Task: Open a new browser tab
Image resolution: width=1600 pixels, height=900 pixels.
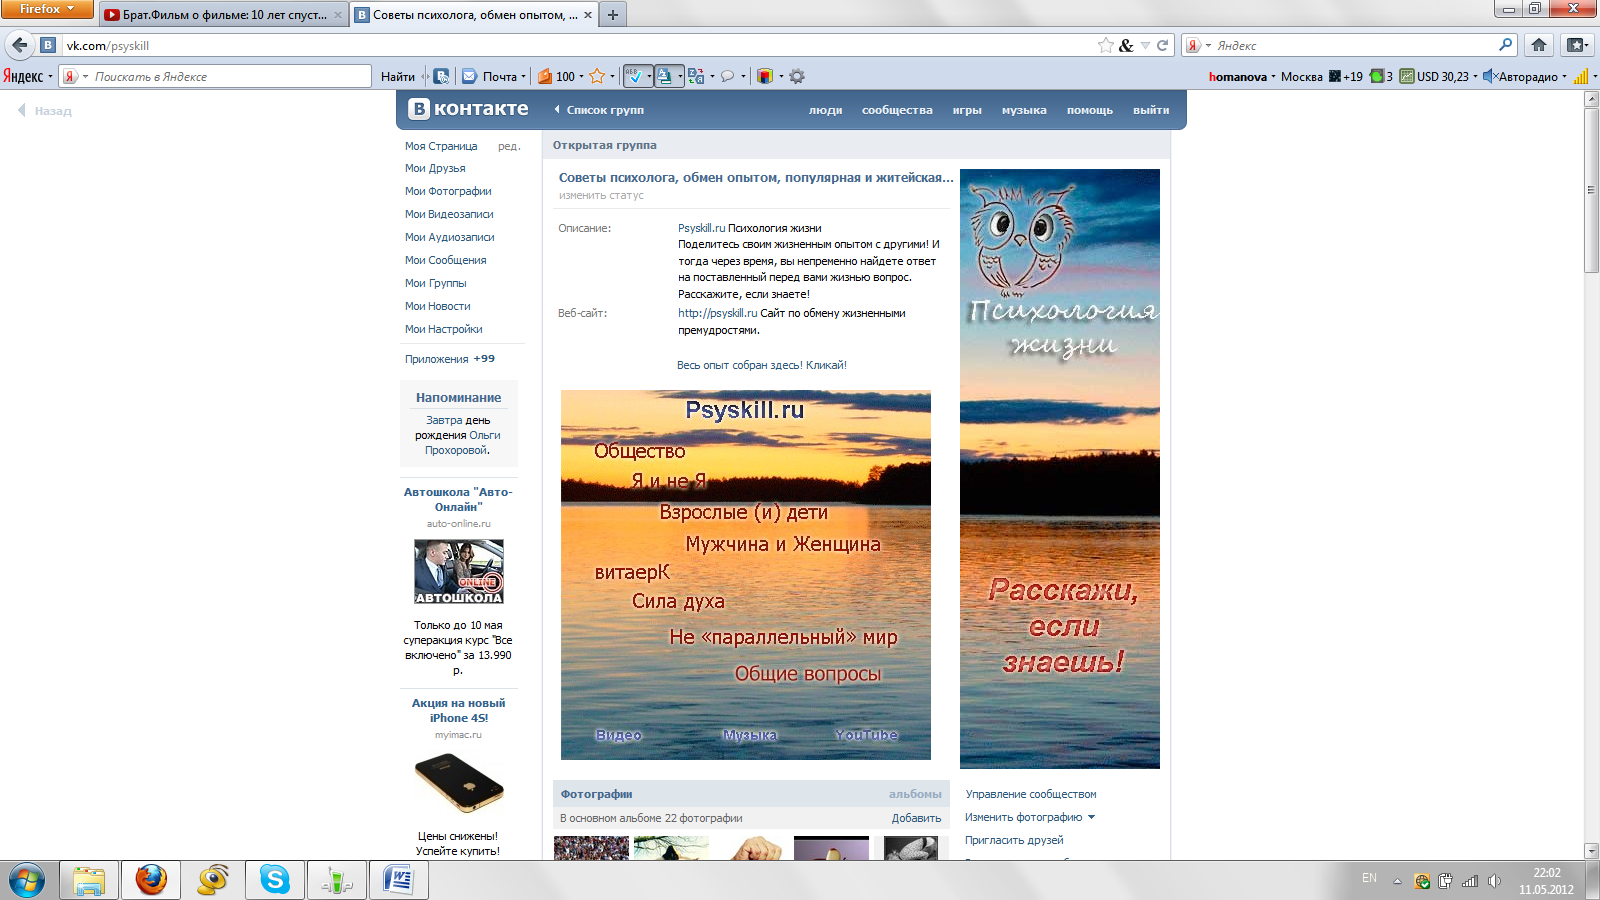Action: (613, 15)
